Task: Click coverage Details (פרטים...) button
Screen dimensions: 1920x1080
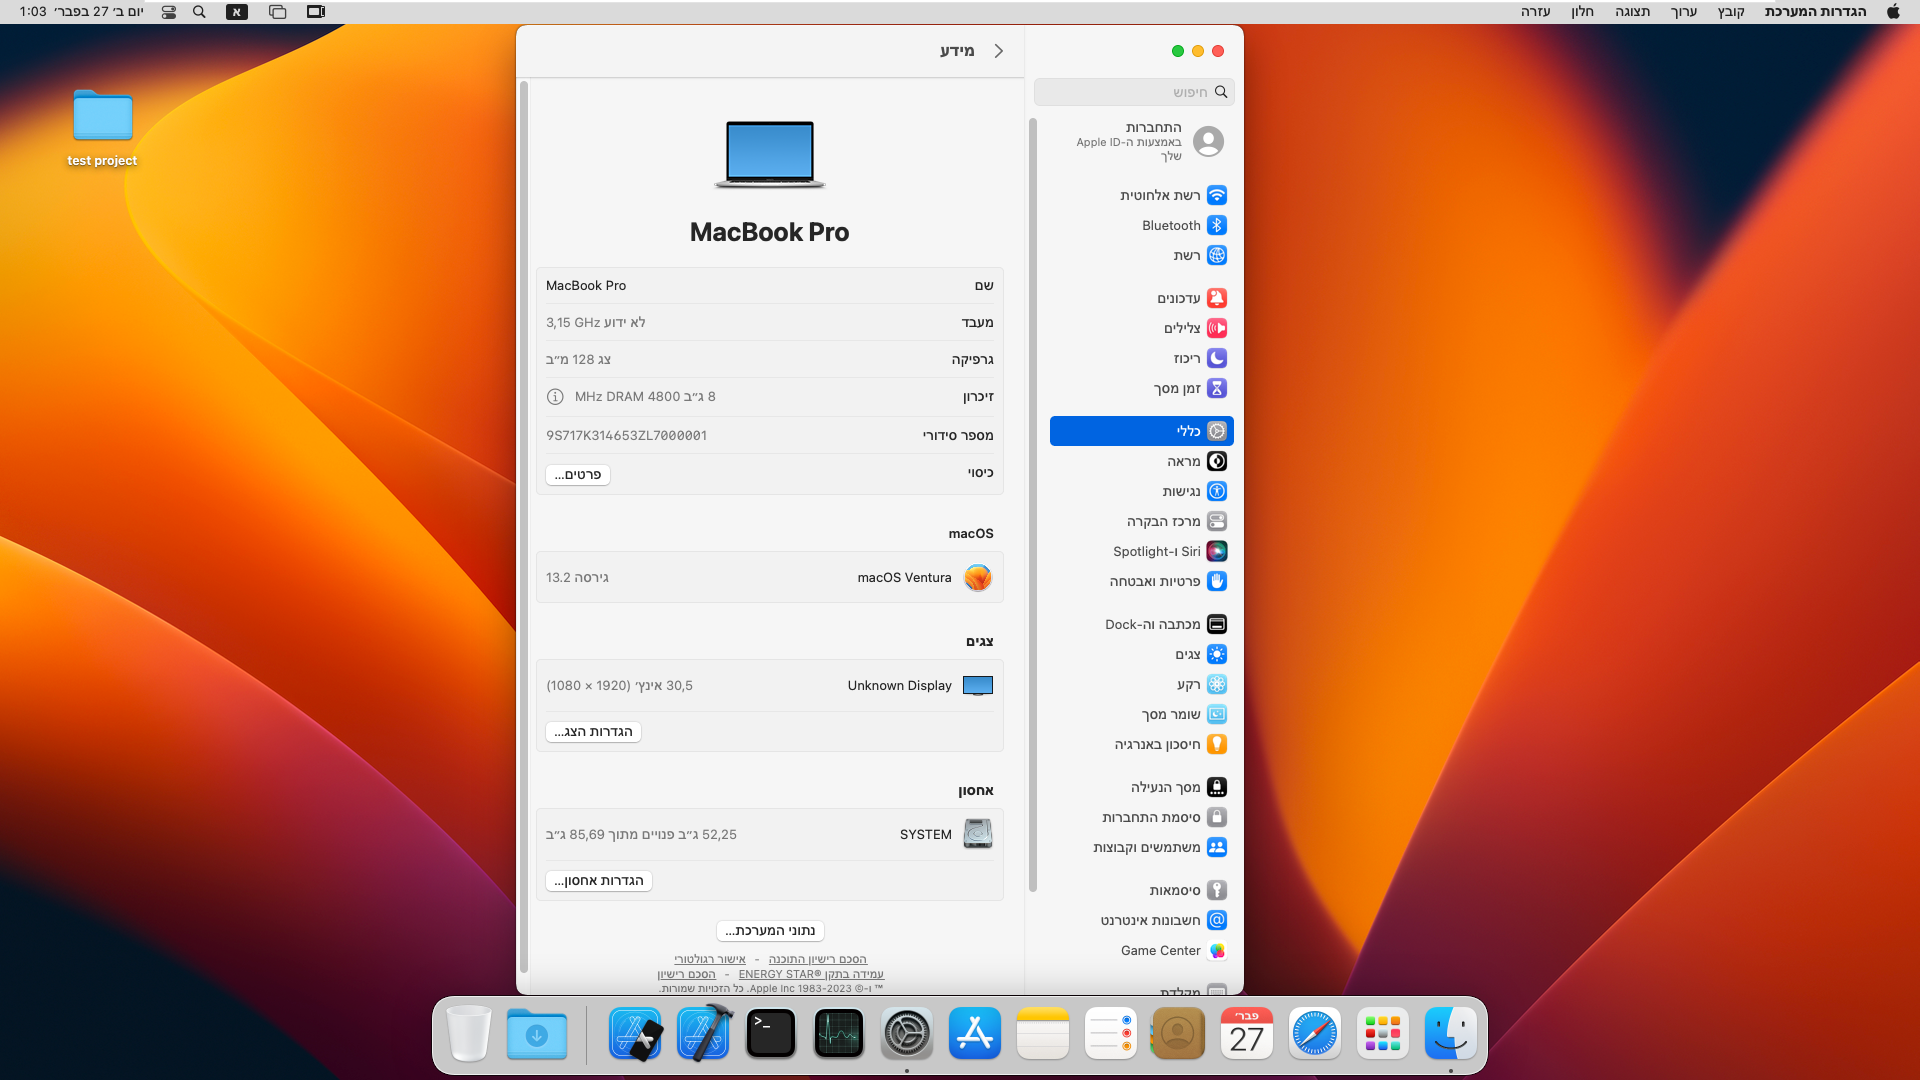Action: click(x=578, y=475)
